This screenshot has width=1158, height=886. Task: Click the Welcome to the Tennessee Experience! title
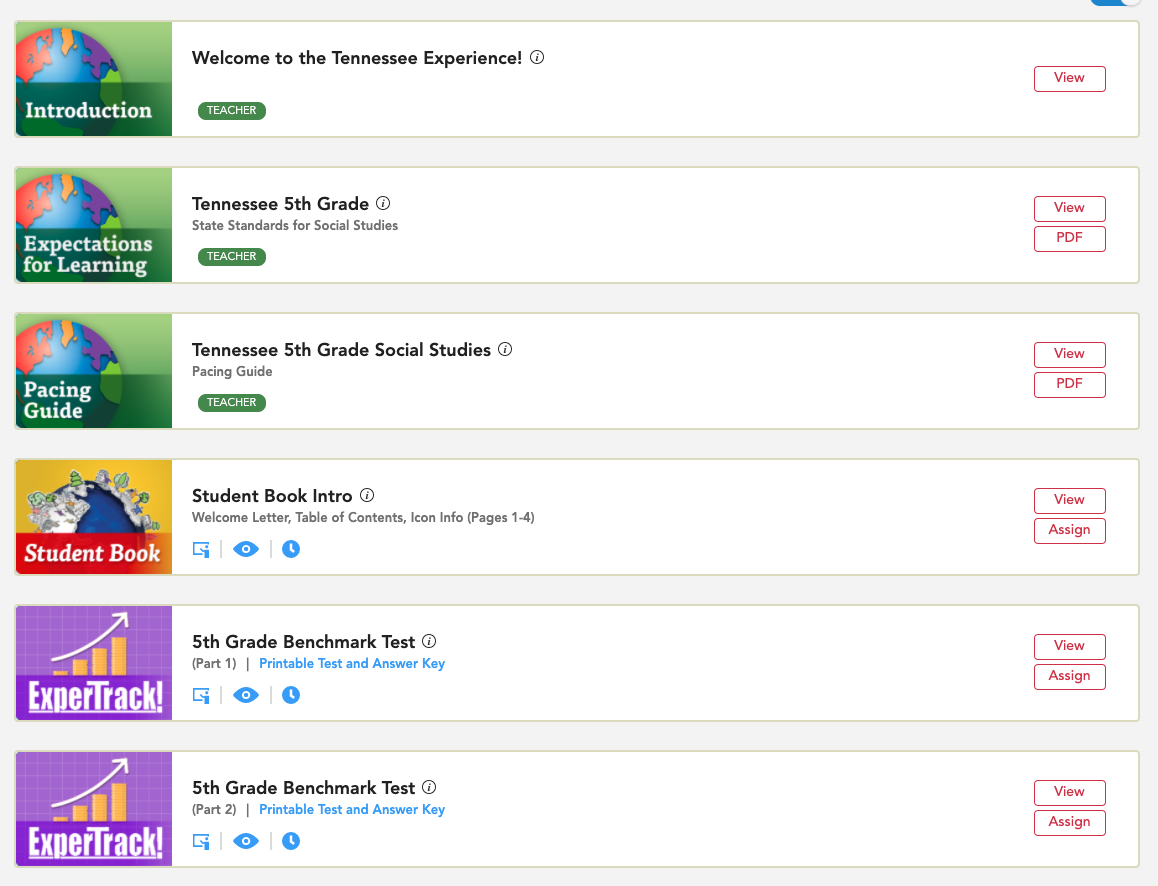point(357,58)
